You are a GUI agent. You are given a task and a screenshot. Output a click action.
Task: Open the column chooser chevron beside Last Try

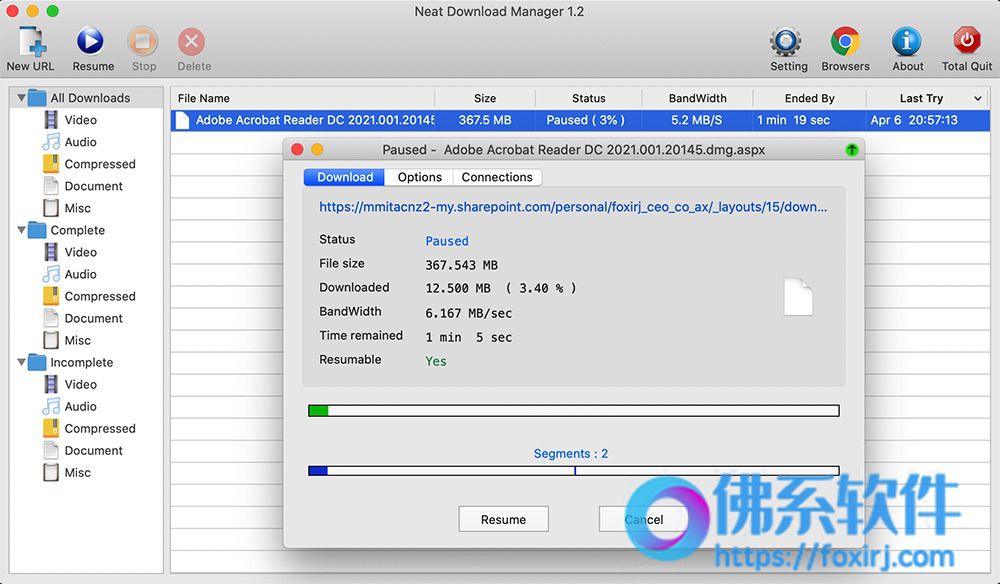tap(978, 98)
